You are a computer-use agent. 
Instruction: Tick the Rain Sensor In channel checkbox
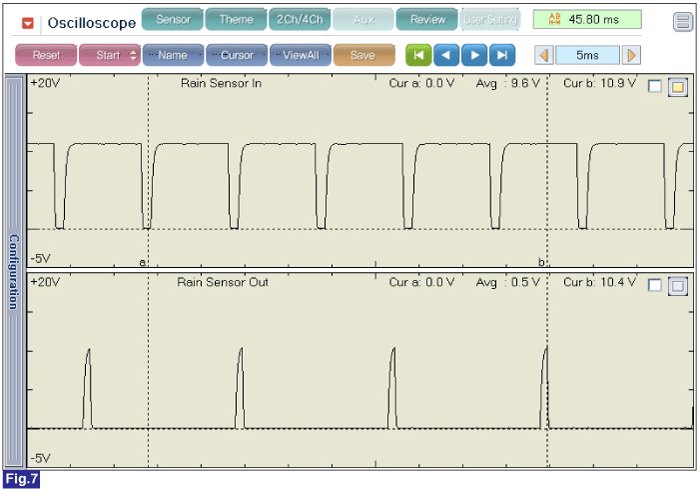point(654,86)
